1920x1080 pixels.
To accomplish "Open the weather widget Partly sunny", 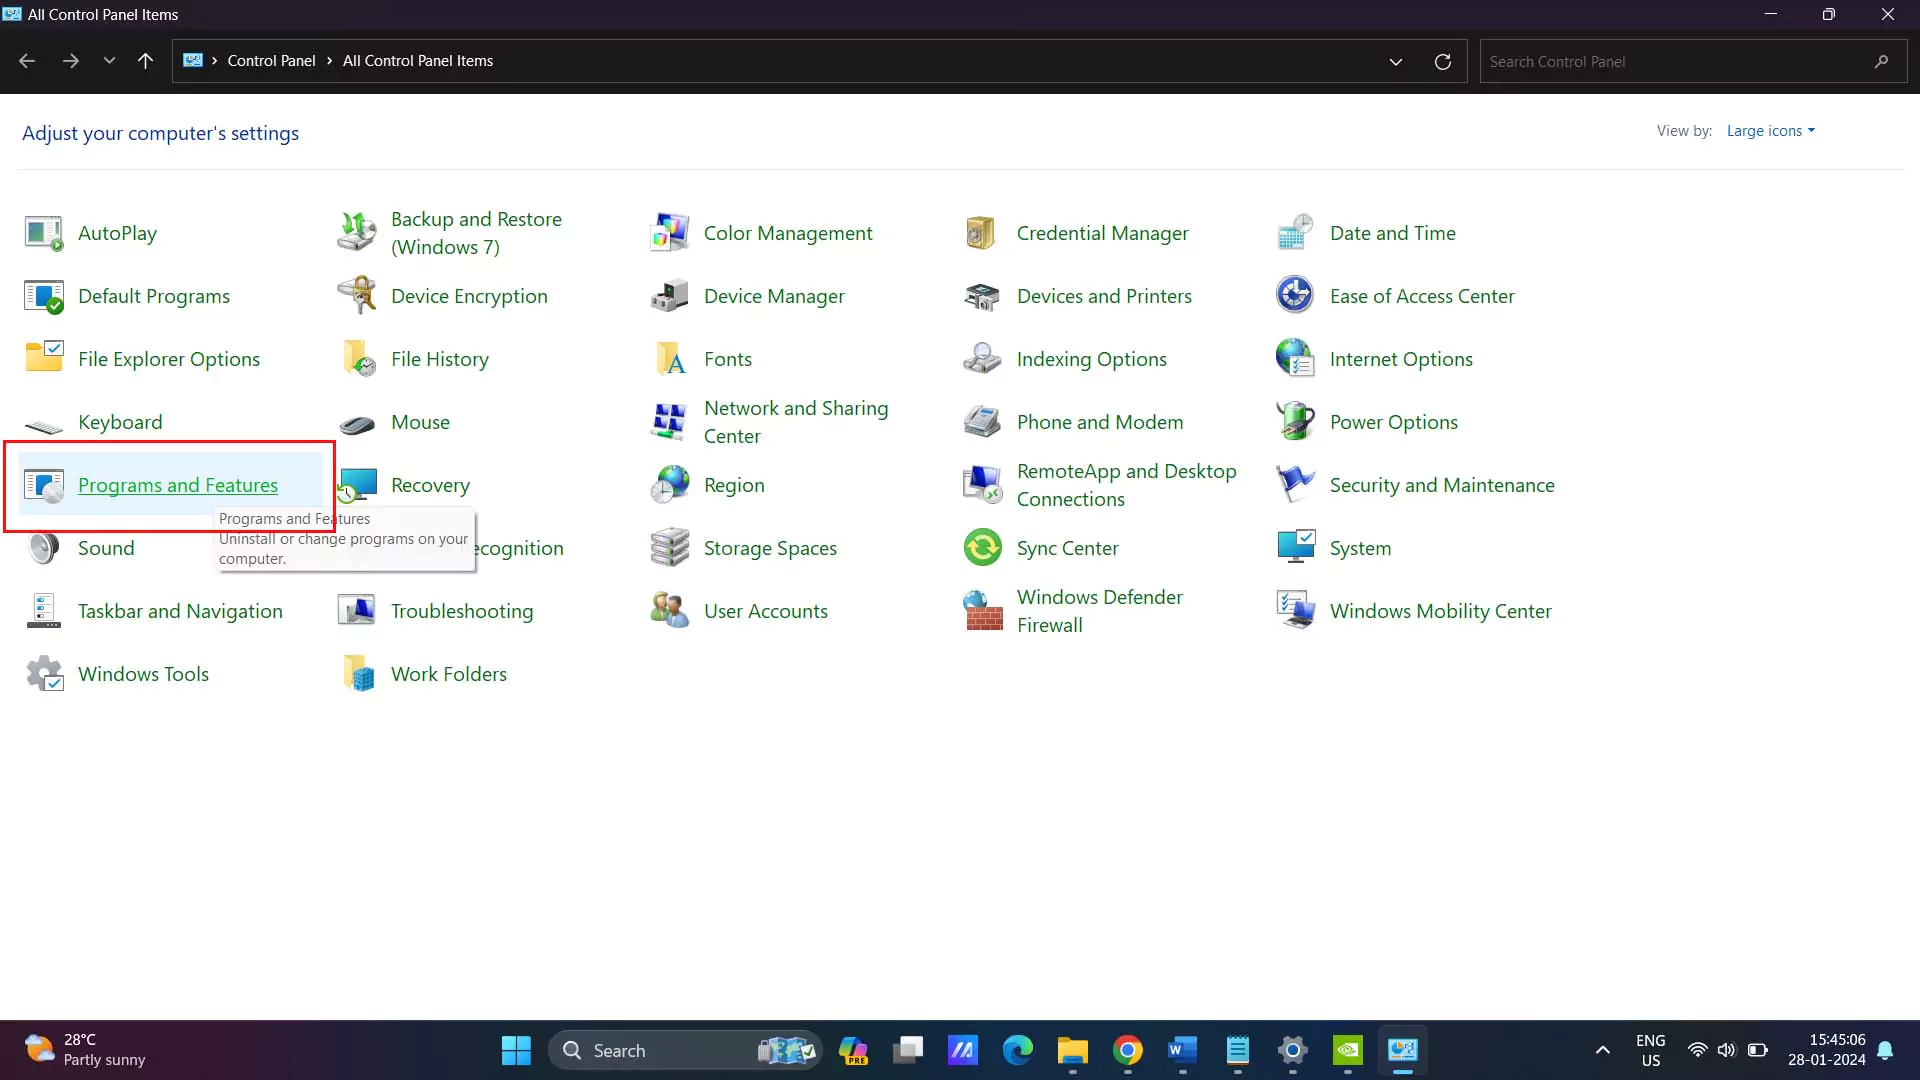I will point(85,1050).
